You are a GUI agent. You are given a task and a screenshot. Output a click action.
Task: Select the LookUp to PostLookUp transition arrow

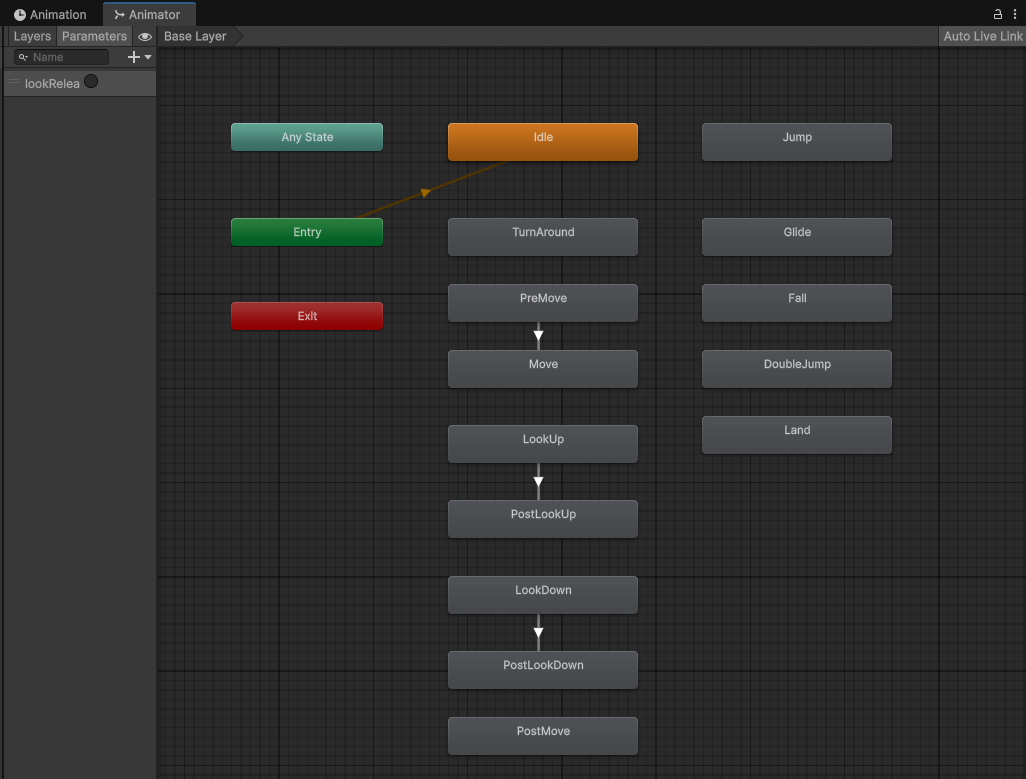[x=538, y=481]
